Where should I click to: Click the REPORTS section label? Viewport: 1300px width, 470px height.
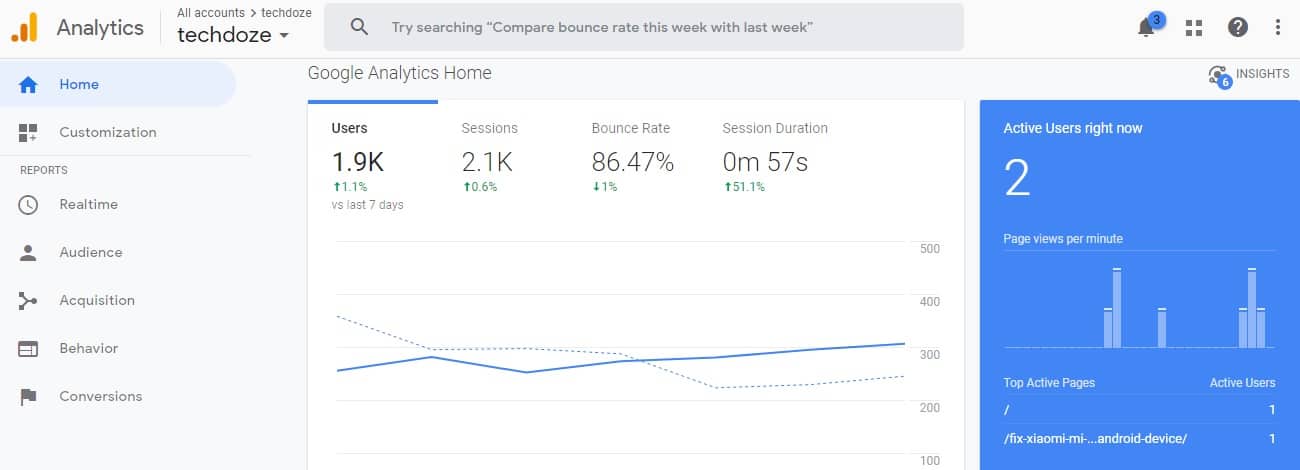[x=44, y=171]
